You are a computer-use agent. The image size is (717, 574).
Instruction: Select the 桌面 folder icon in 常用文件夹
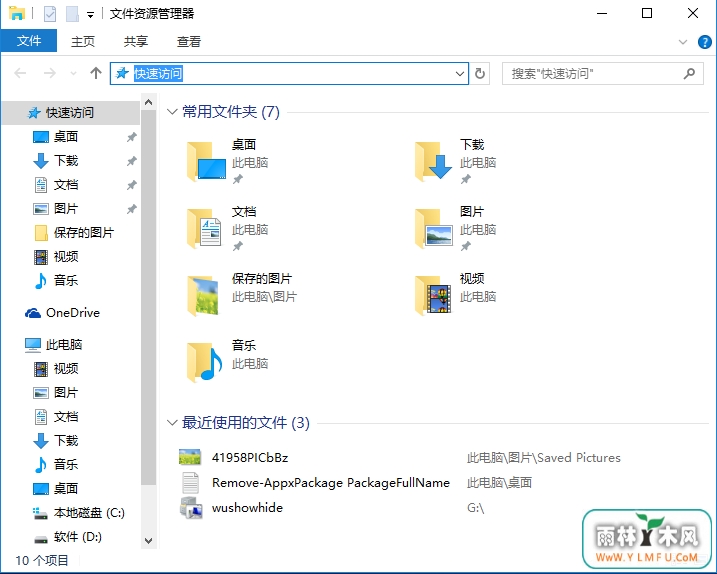pyautogui.click(x=206, y=161)
